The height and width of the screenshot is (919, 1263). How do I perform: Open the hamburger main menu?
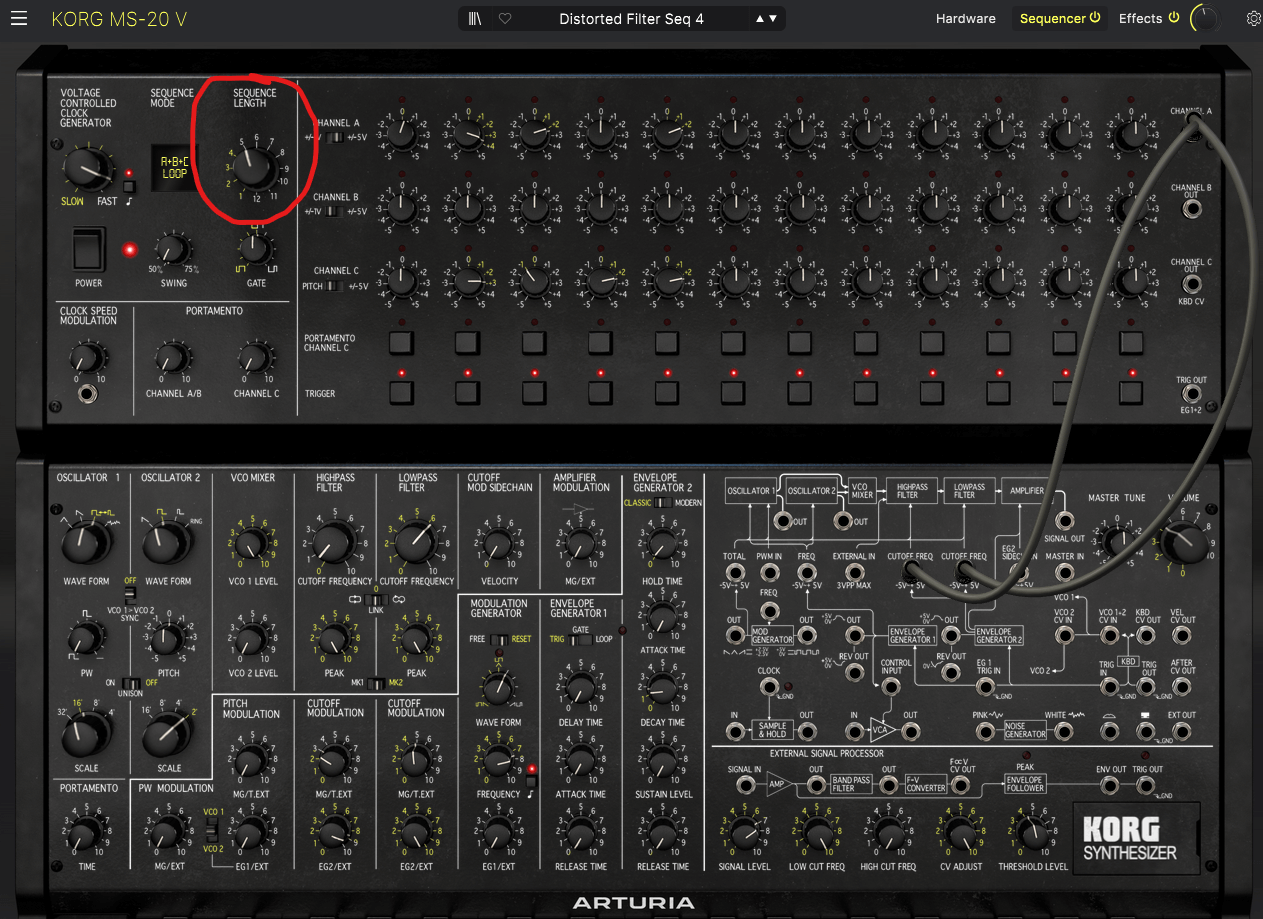tap(20, 19)
